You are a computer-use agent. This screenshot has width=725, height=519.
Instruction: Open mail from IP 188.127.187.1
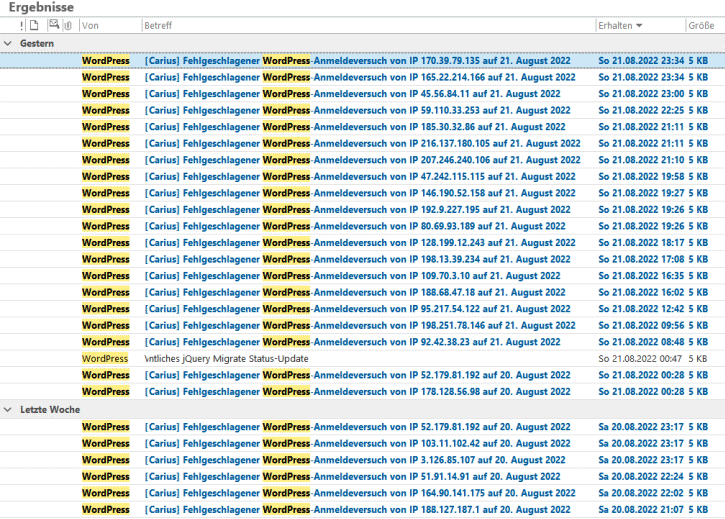pyautogui.click(x=362, y=509)
